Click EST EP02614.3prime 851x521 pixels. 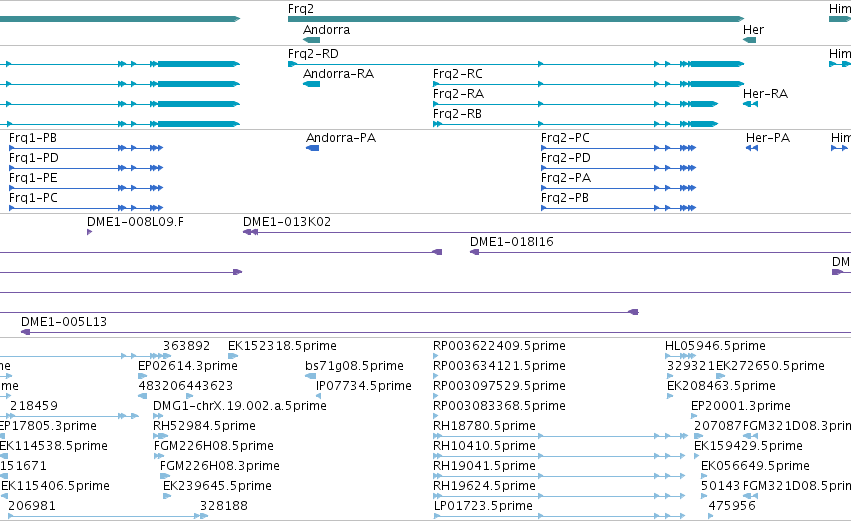188,366
